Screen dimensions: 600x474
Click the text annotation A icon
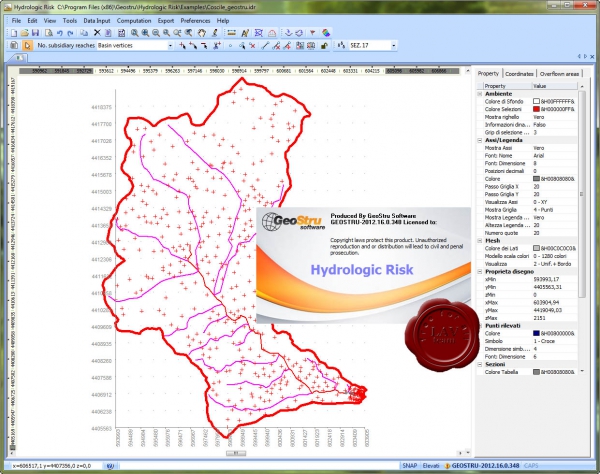[x=245, y=33]
